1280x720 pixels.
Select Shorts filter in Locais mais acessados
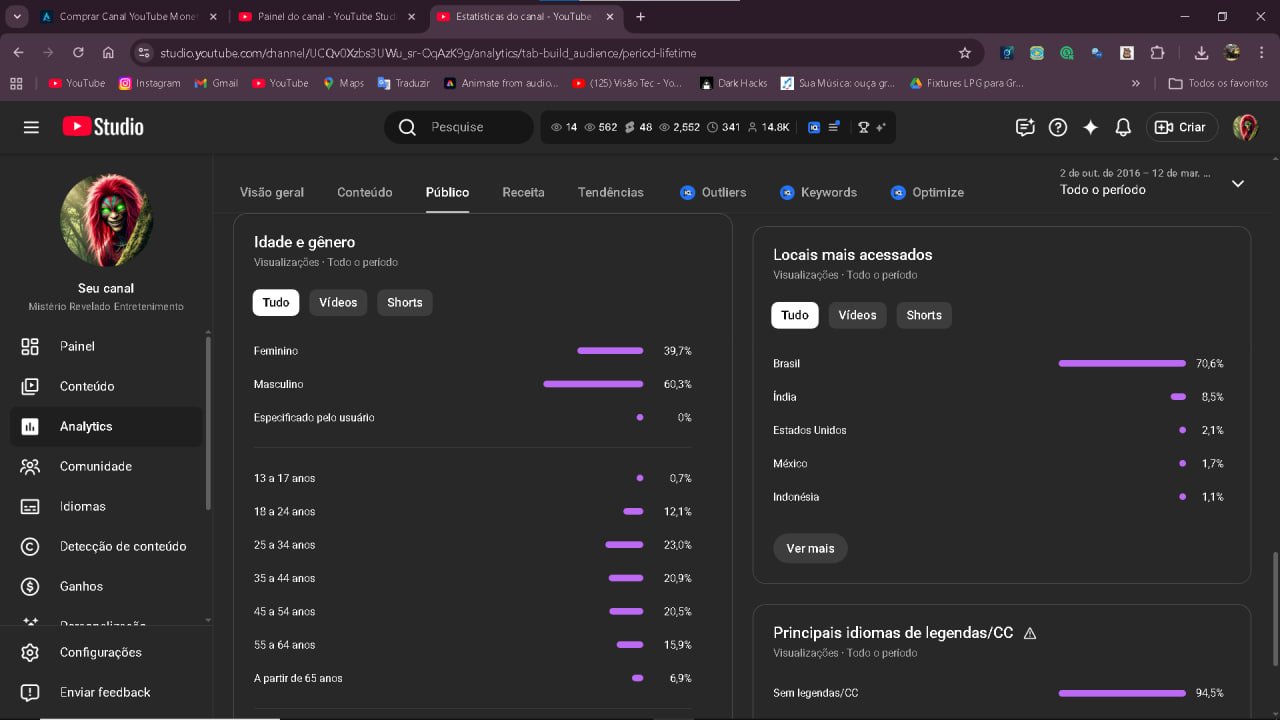pyautogui.click(x=923, y=315)
